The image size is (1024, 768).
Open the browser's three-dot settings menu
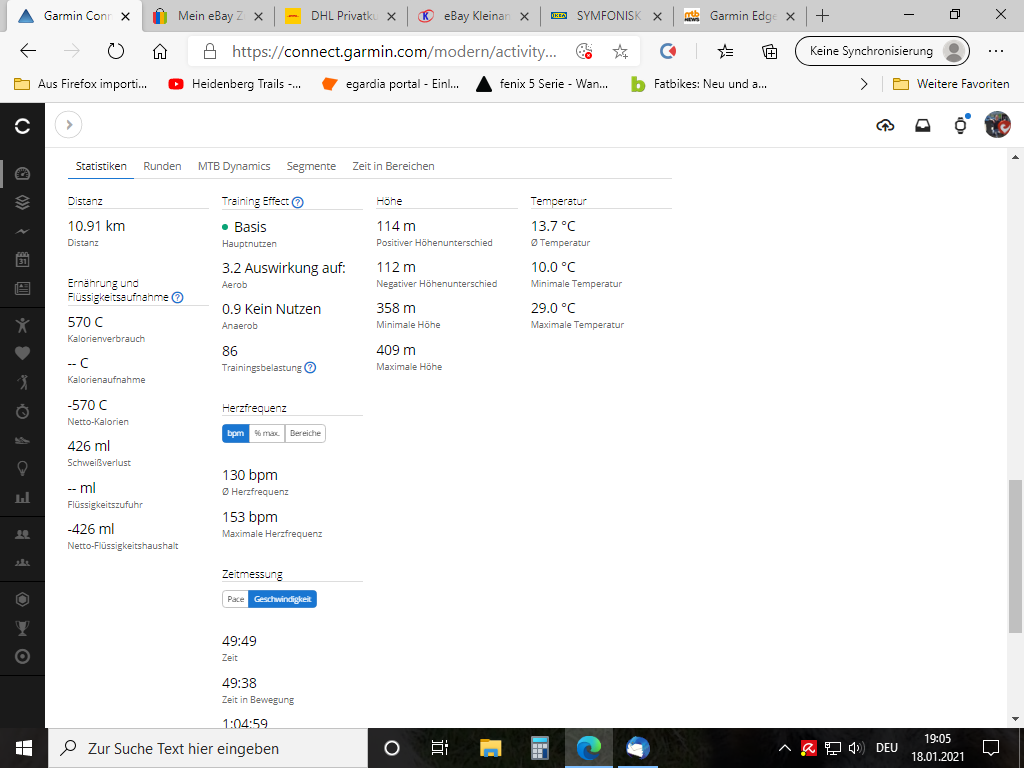click(x=996, y=51)
